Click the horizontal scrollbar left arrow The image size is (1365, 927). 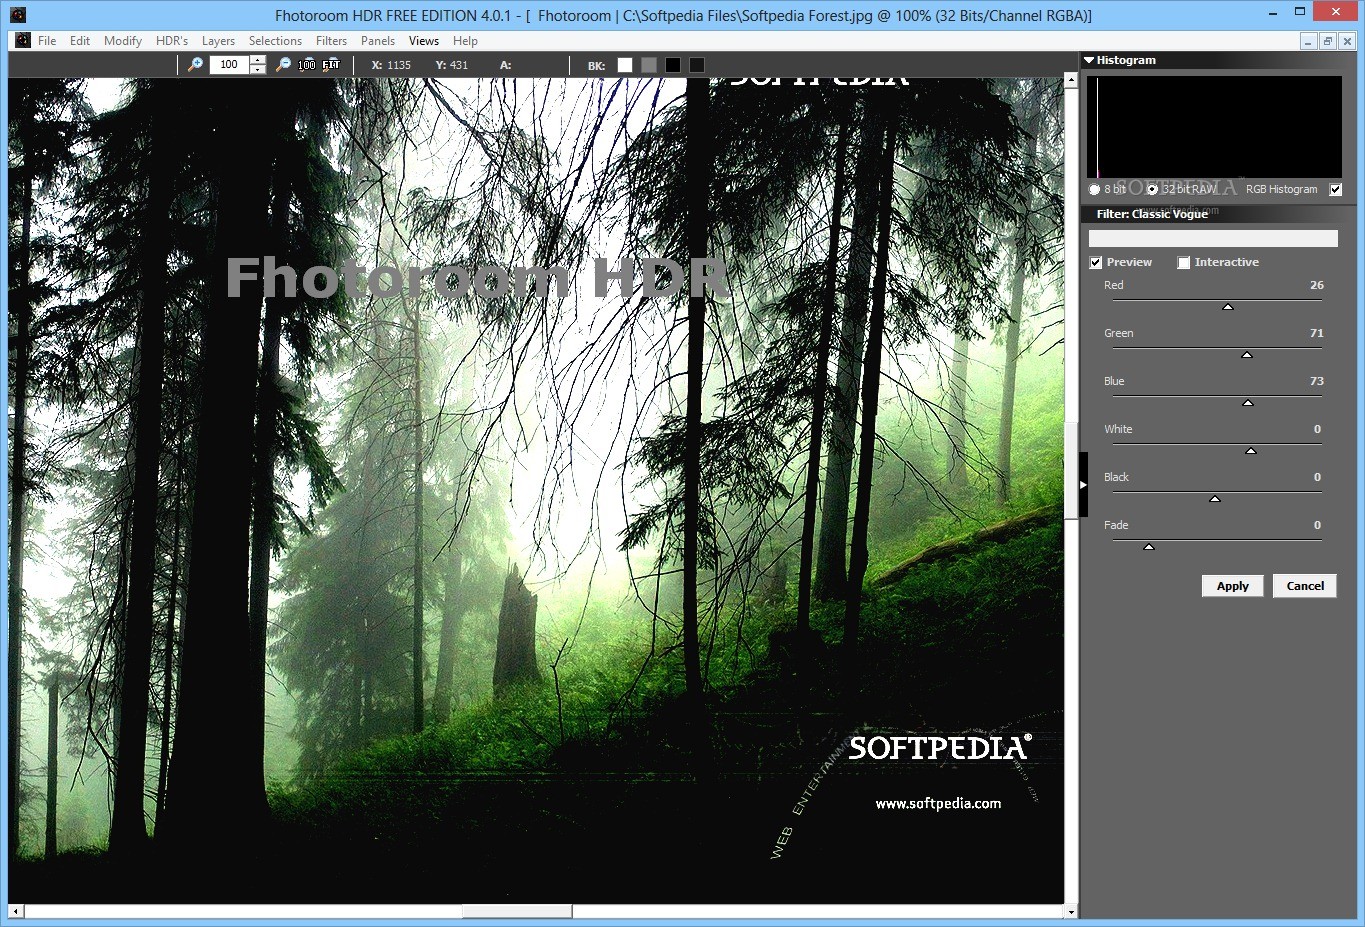15,912
